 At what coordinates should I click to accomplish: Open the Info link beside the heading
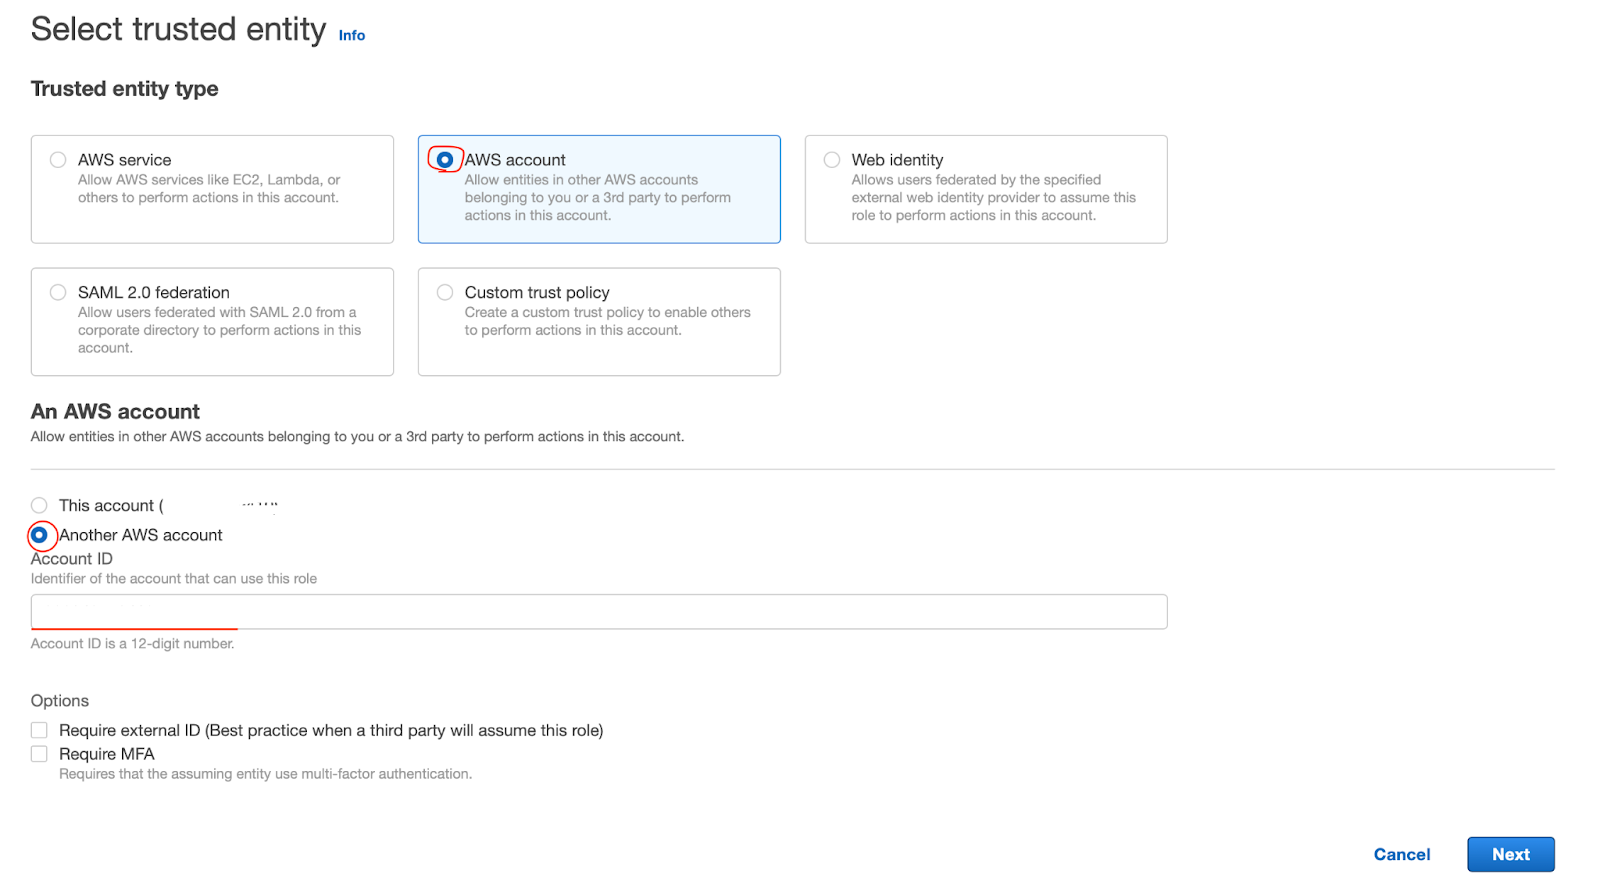pos(351,35)
